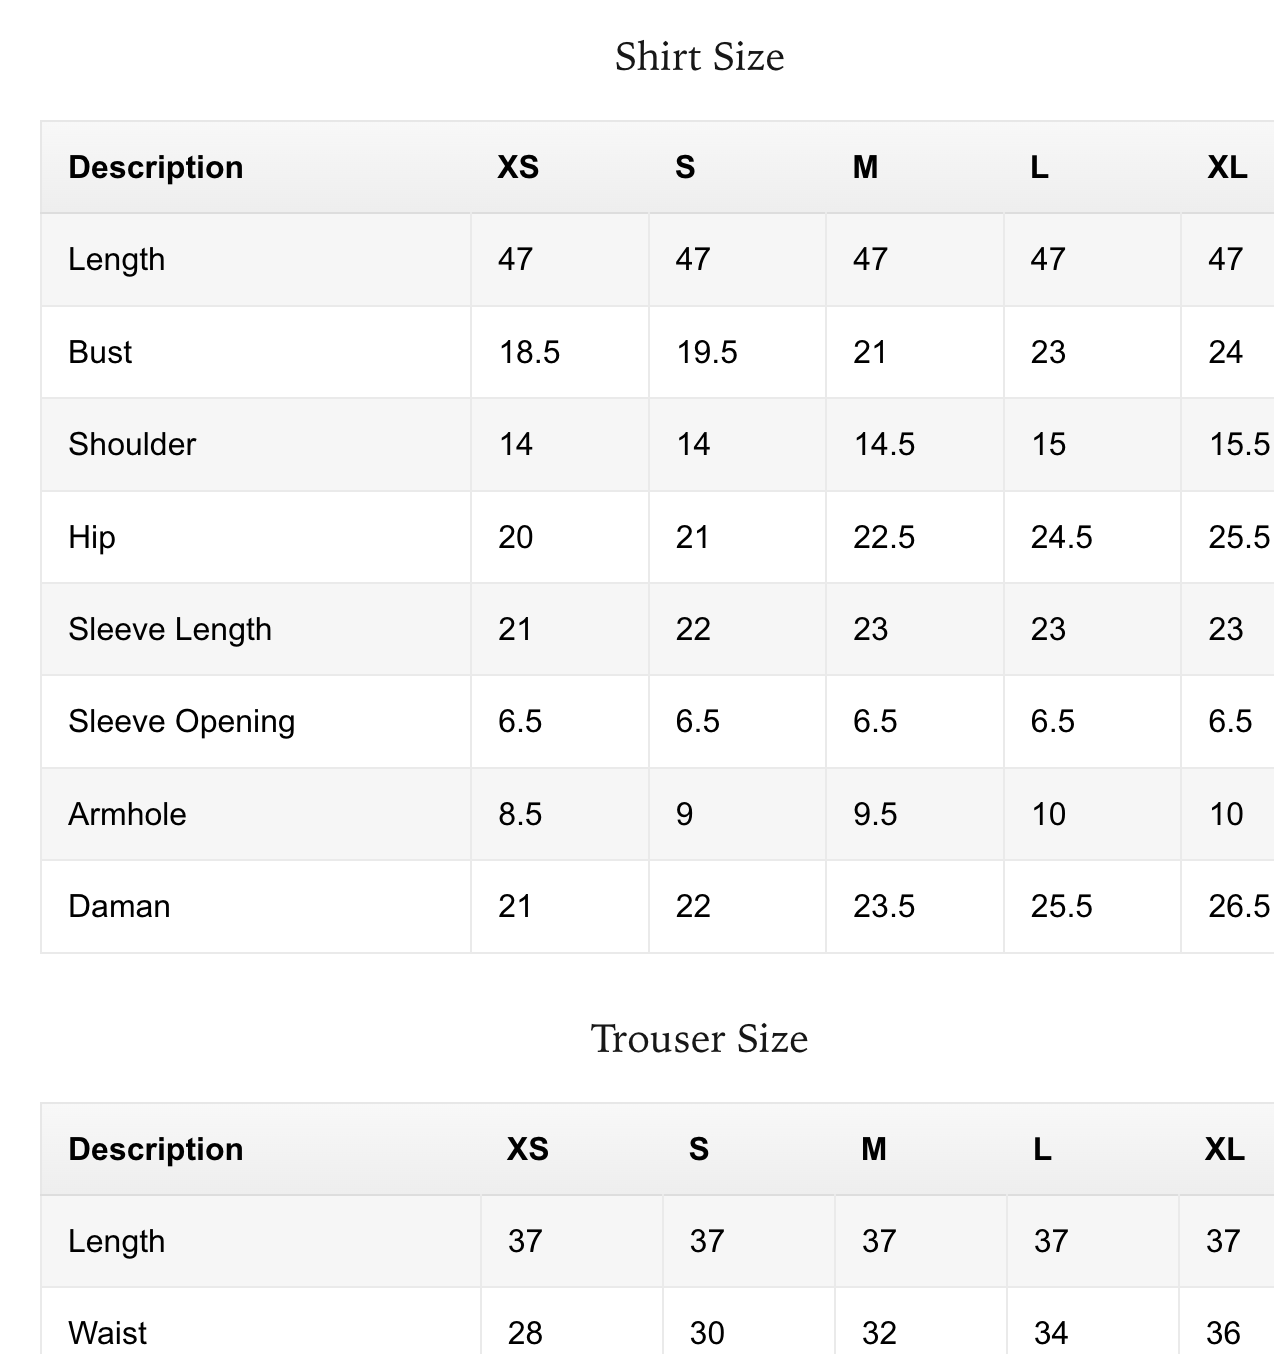Screen dimensions: 1274x1354
Task: Click the L column header in trouser table
Action: click(1042, 1149)
